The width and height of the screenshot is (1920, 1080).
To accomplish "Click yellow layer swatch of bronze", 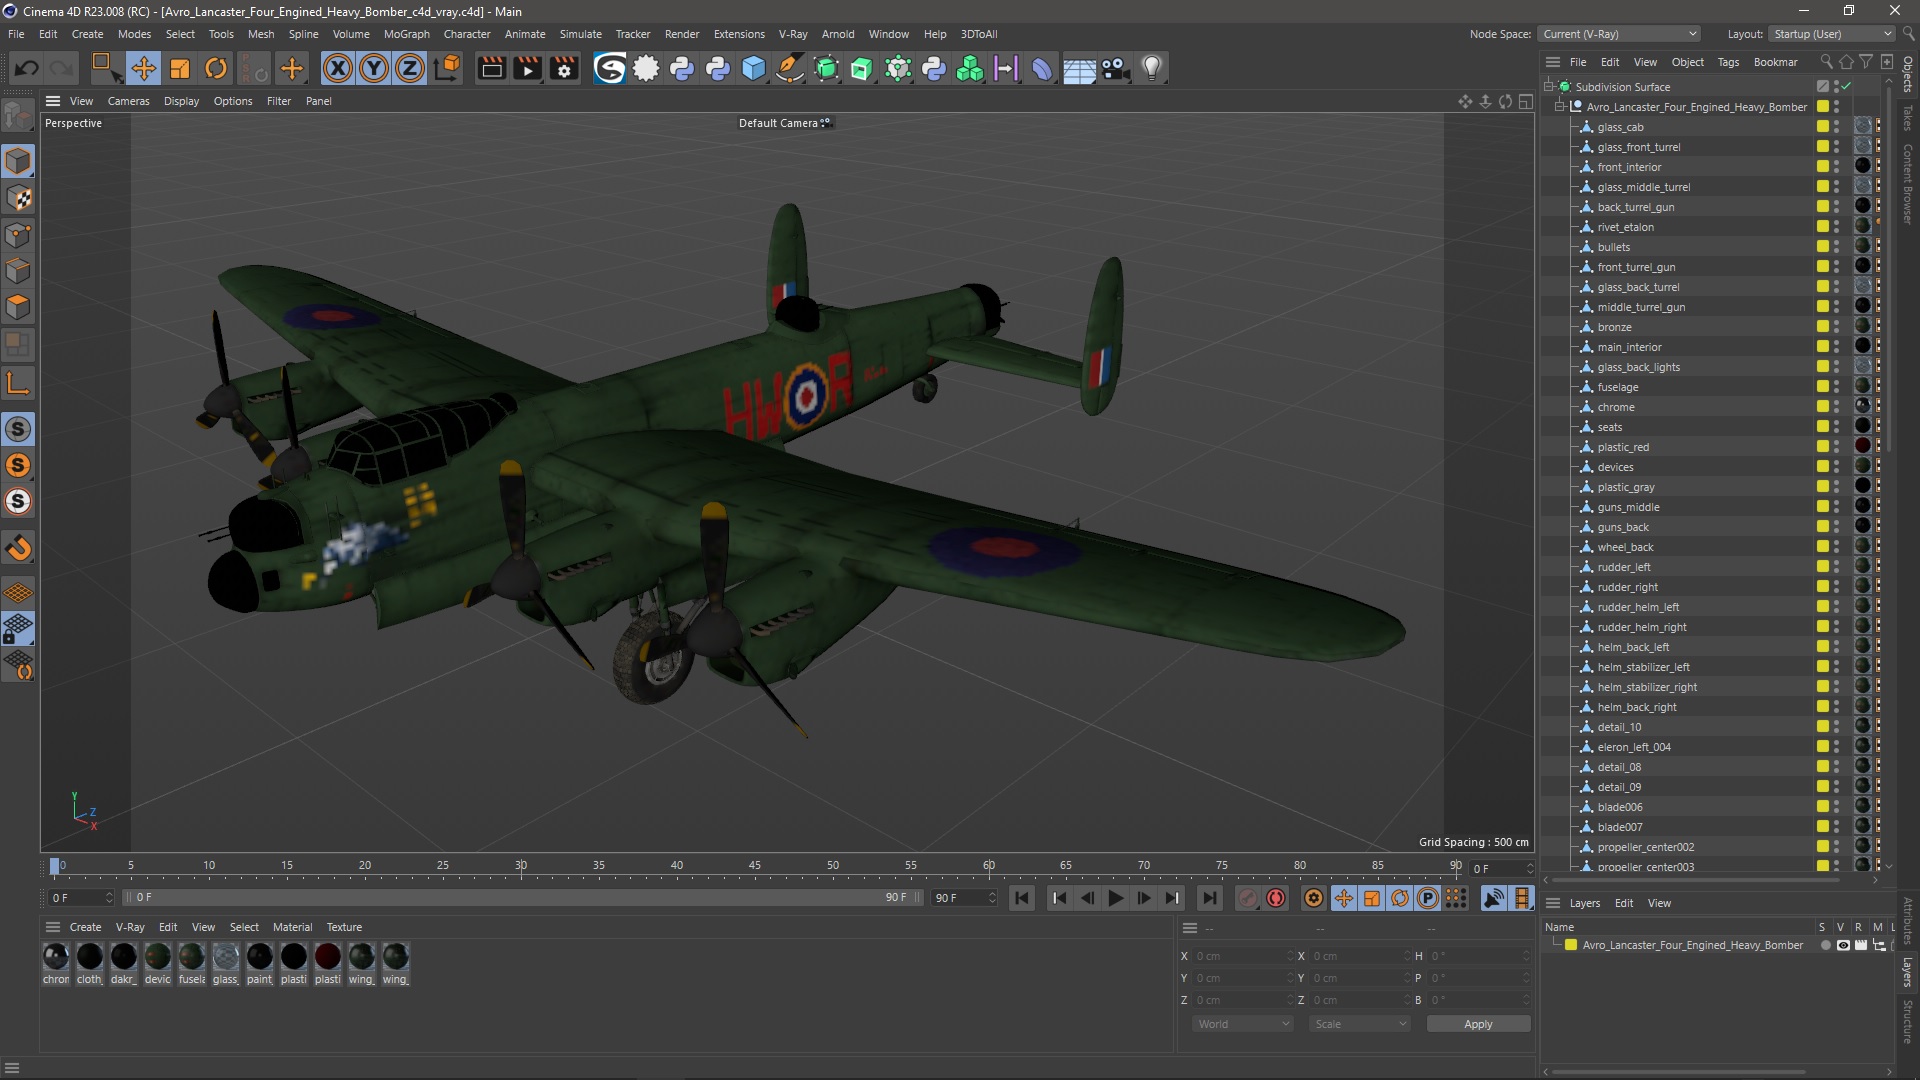I will (x=1823, y=327).
